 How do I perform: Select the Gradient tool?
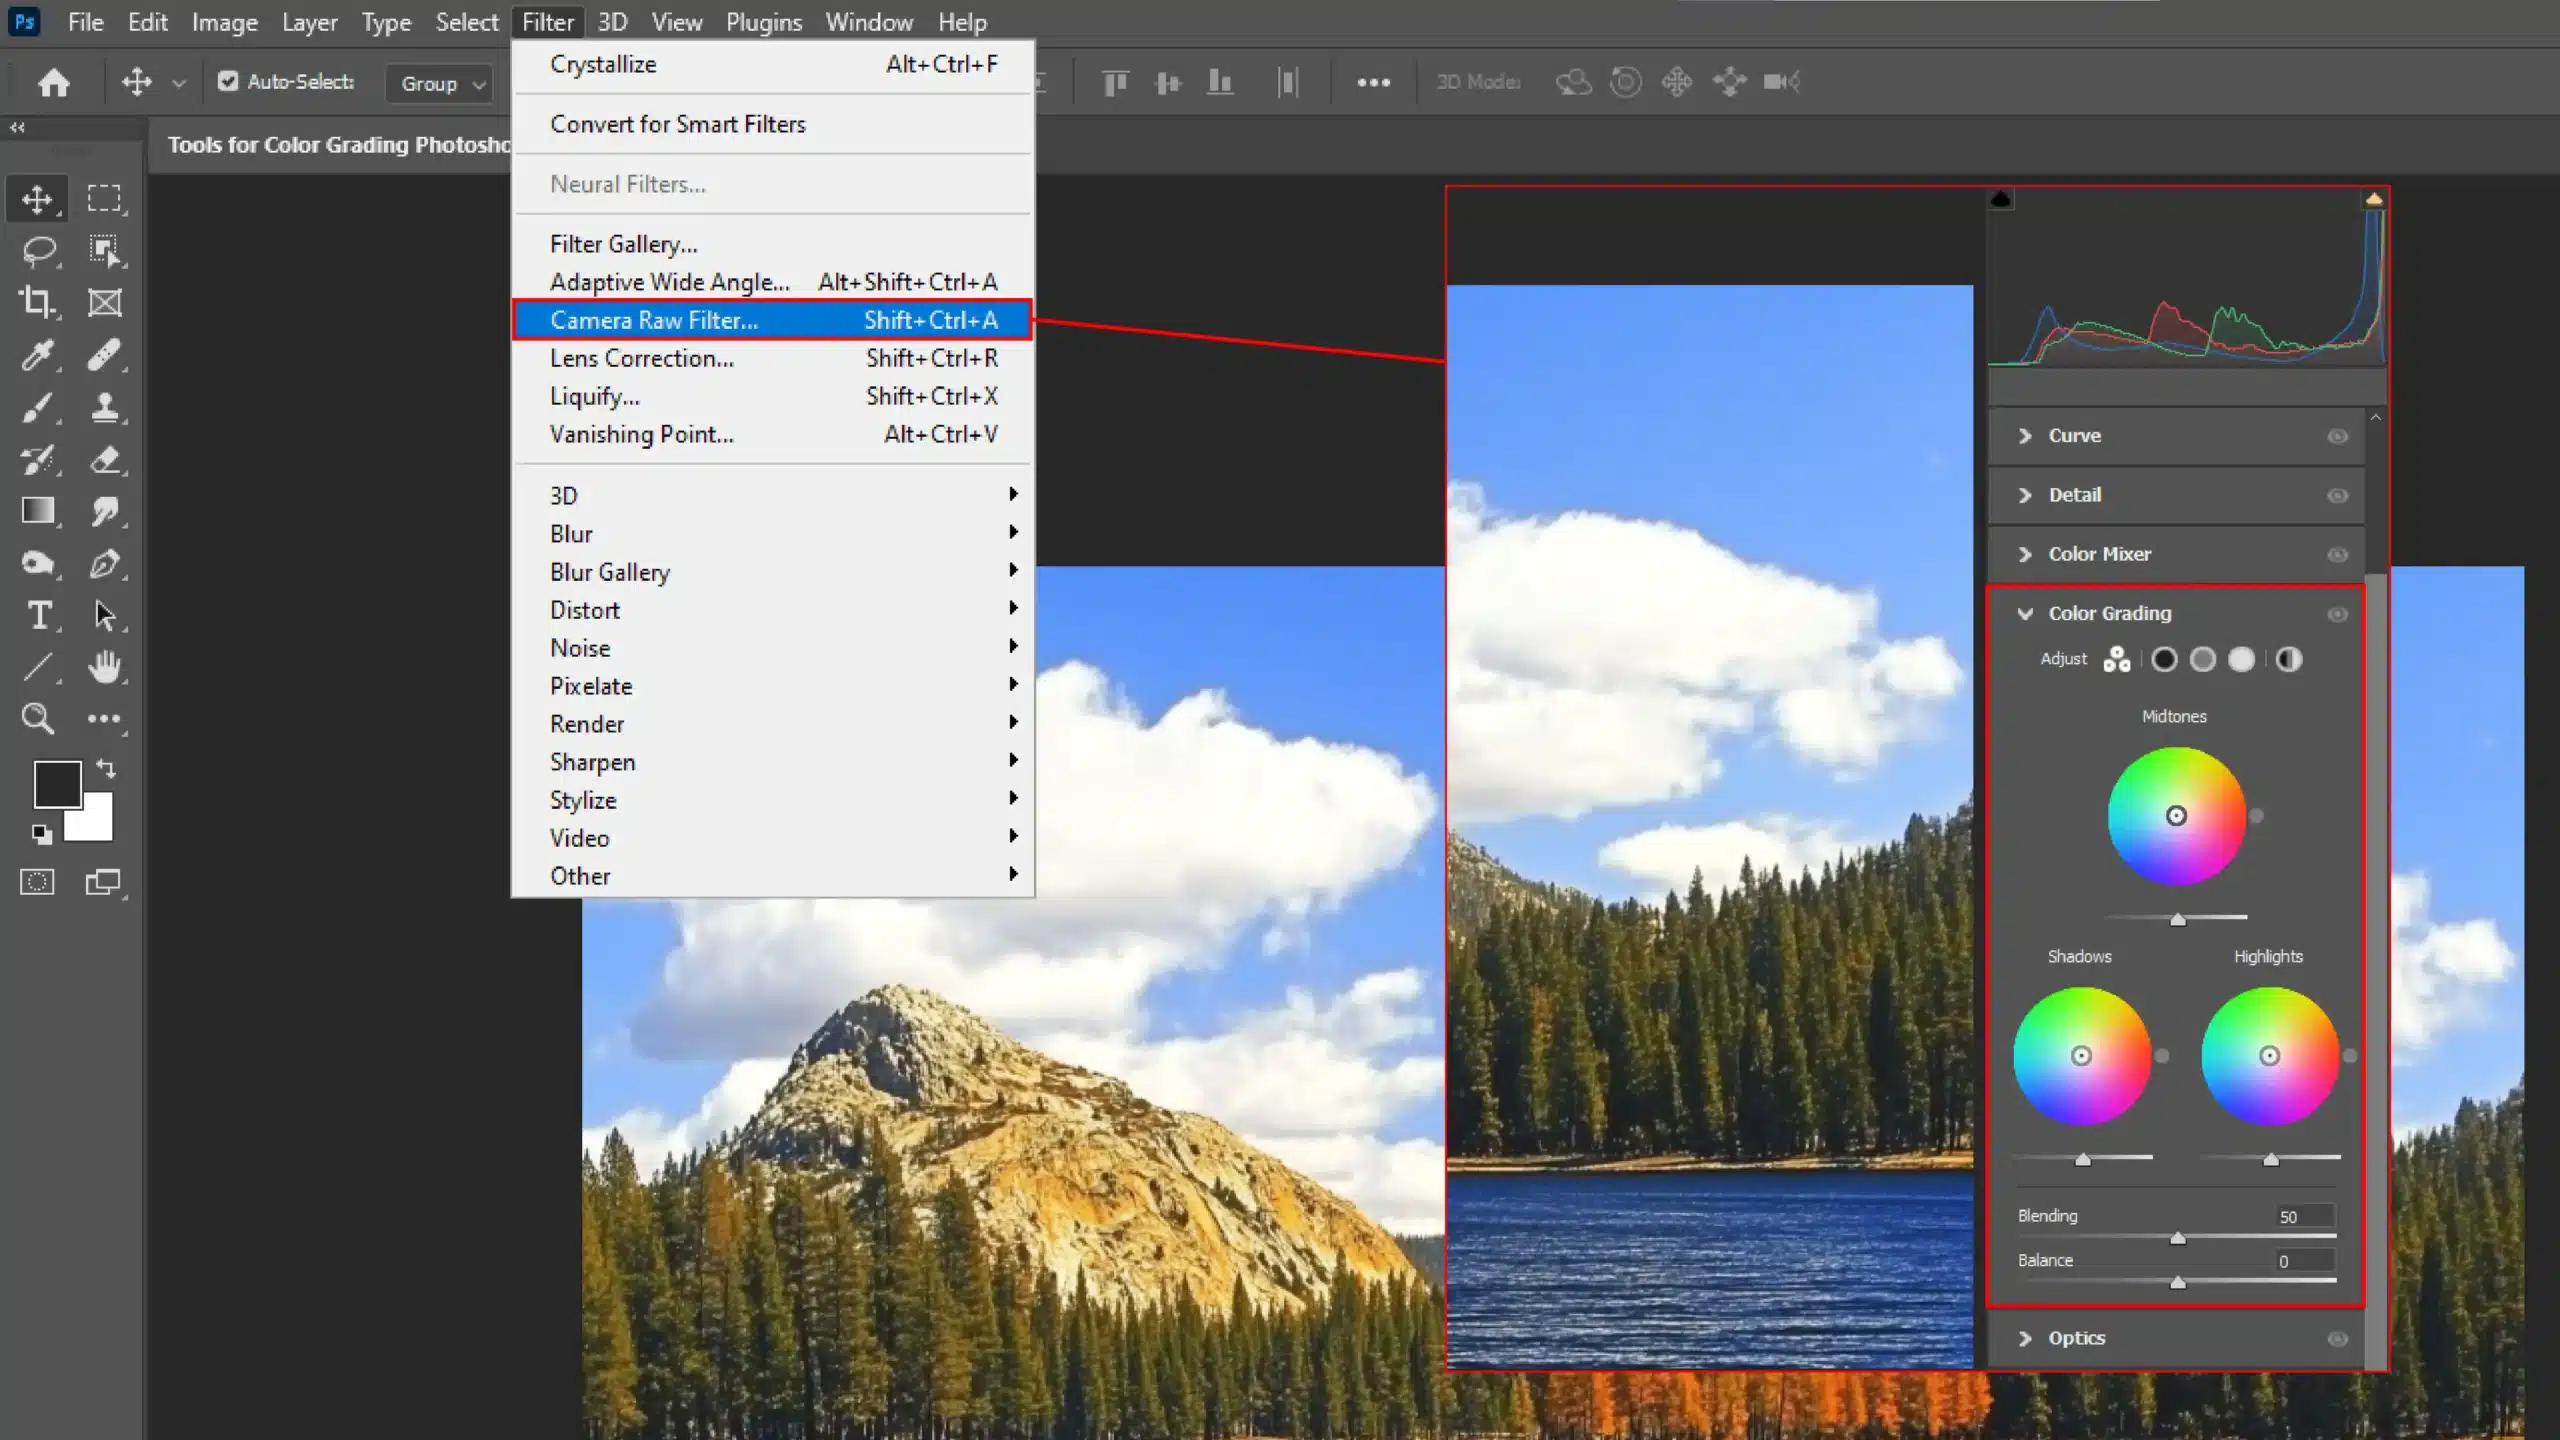tap(38, 511)
